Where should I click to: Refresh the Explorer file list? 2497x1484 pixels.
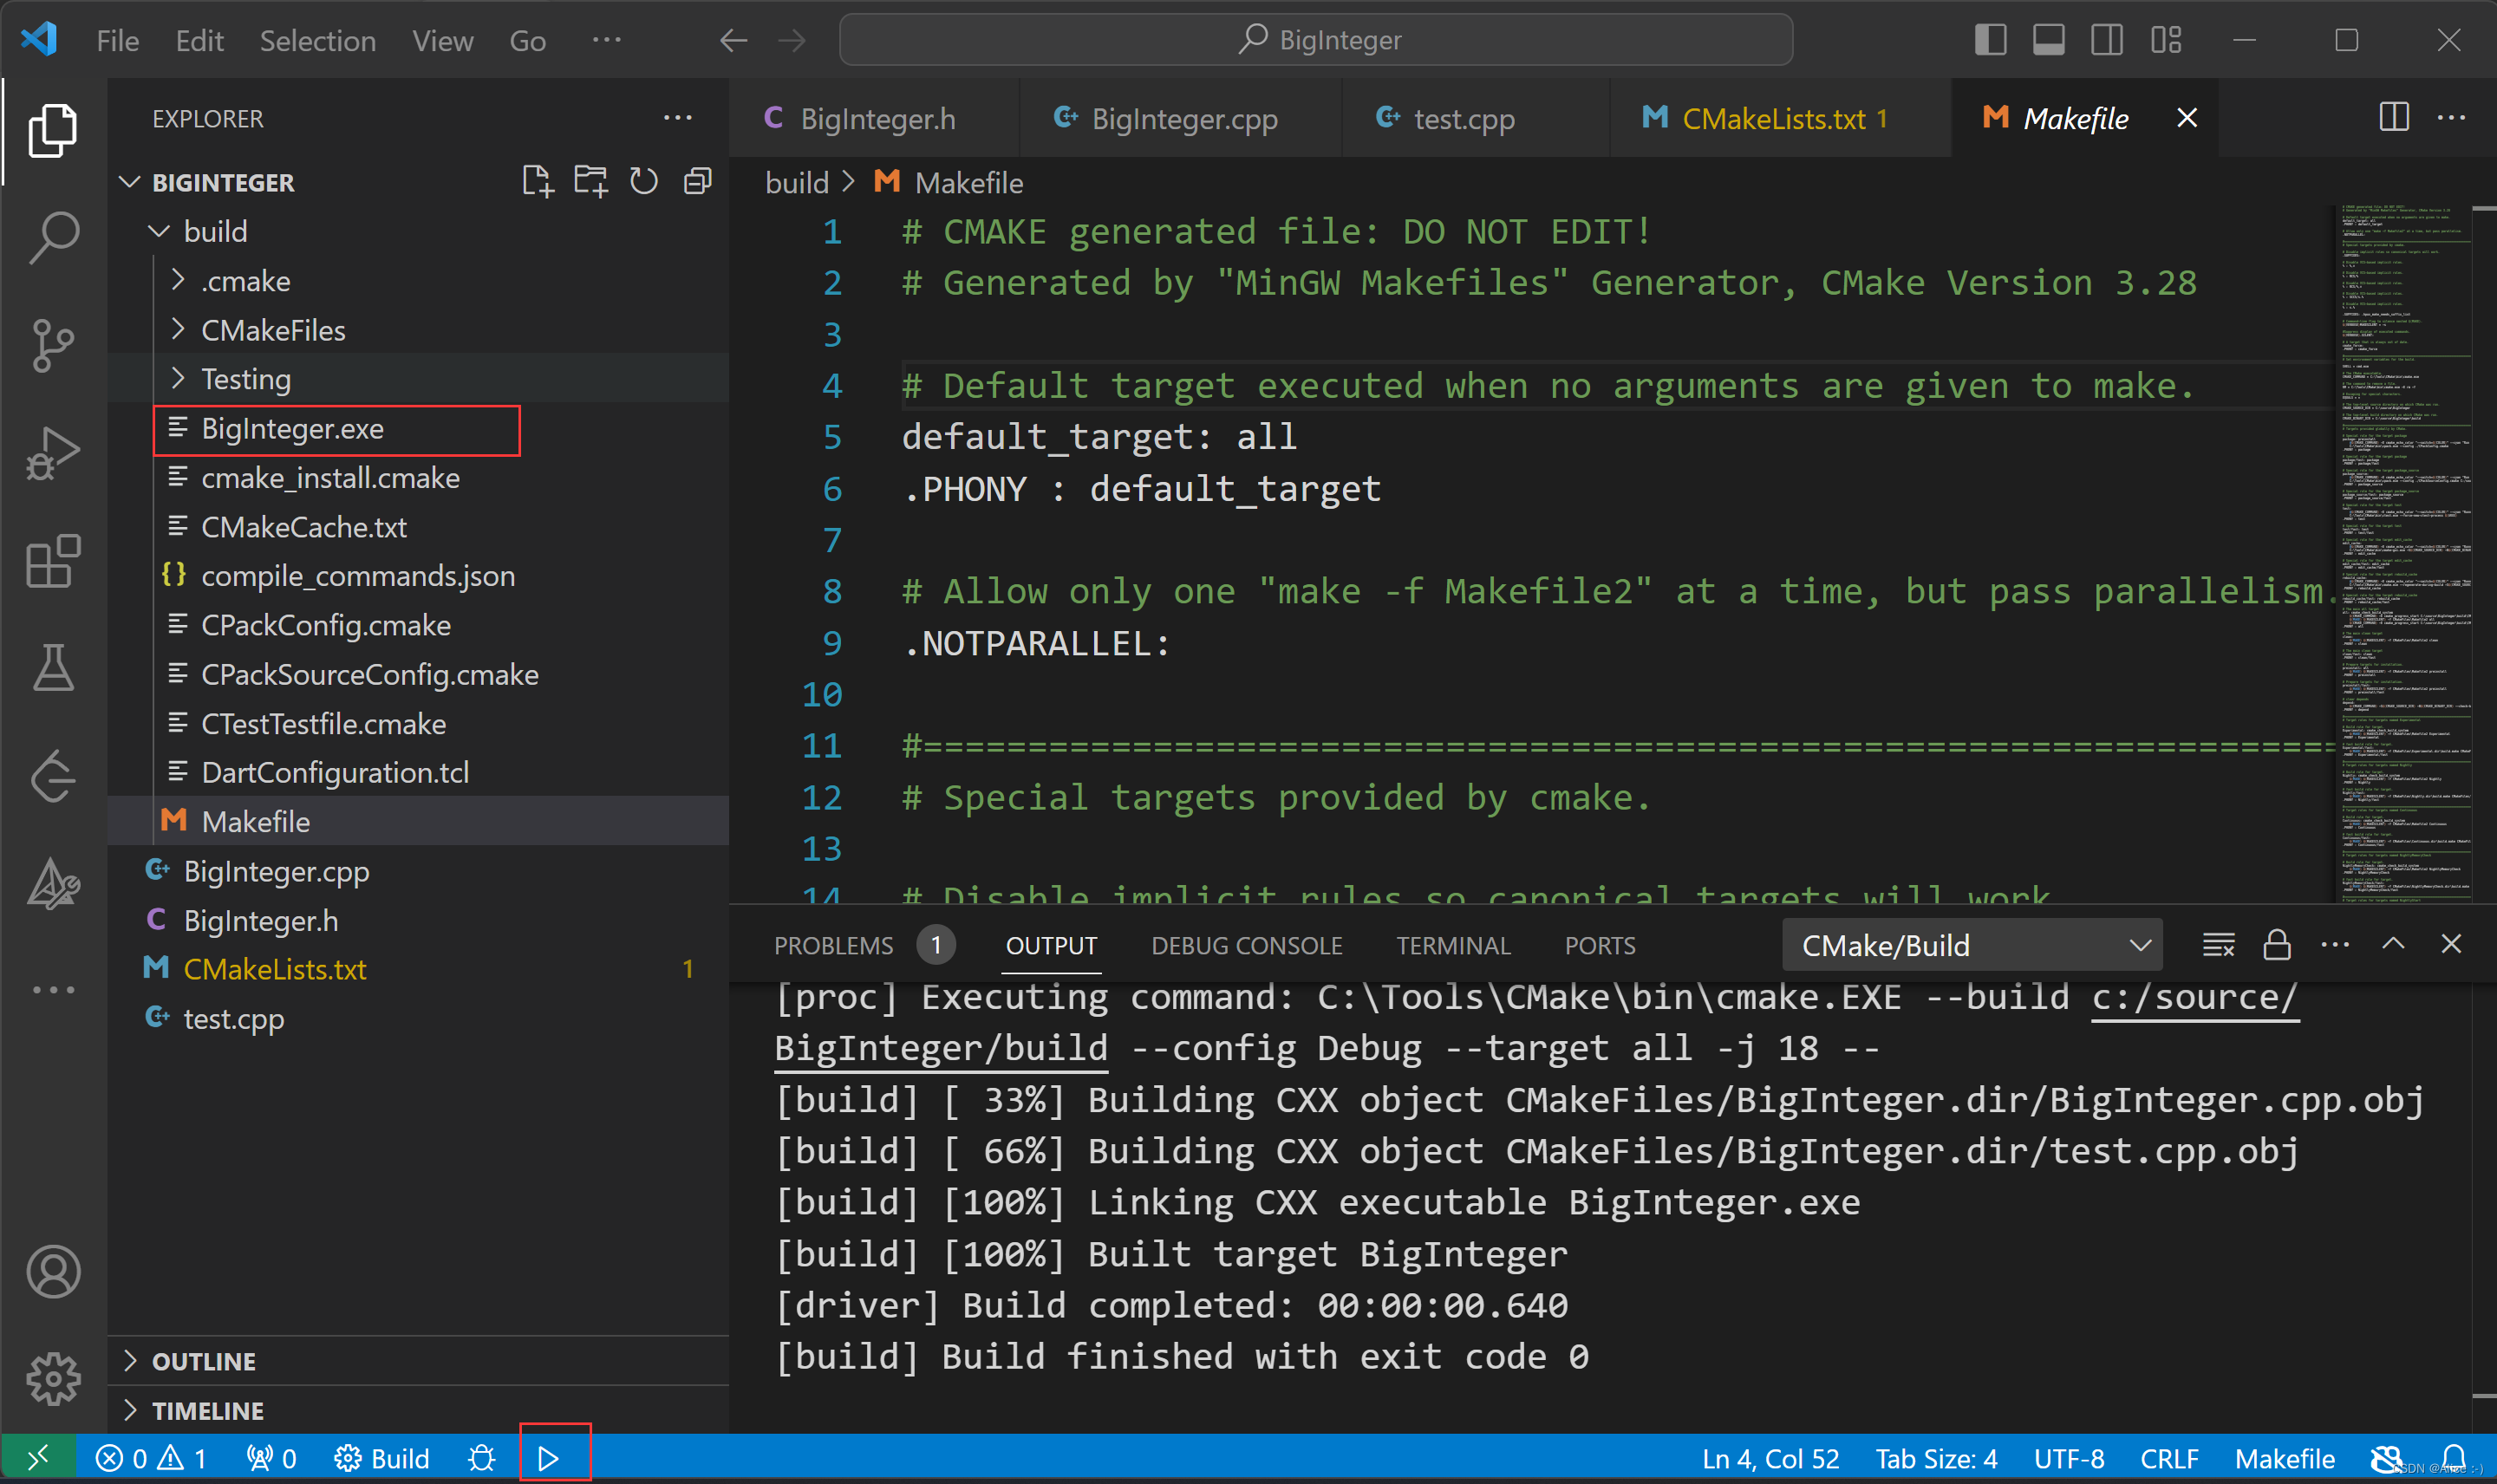[643, 181]
